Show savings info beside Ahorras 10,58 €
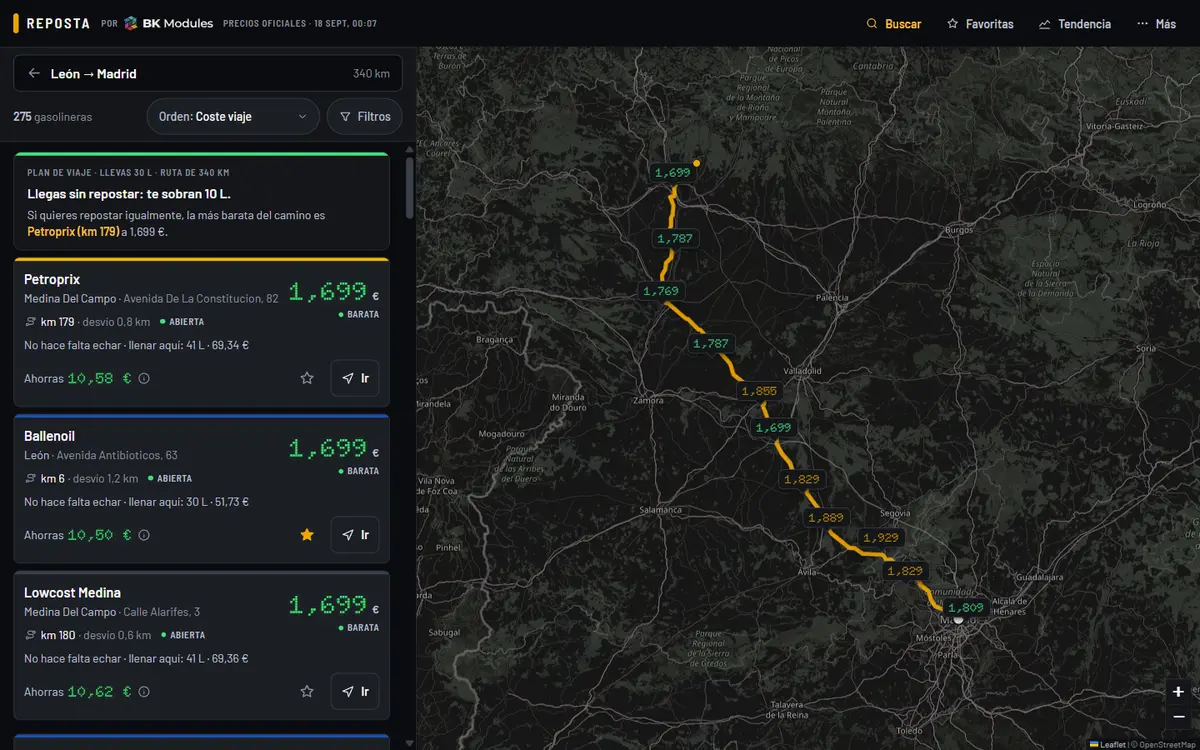 click(144, 379)
